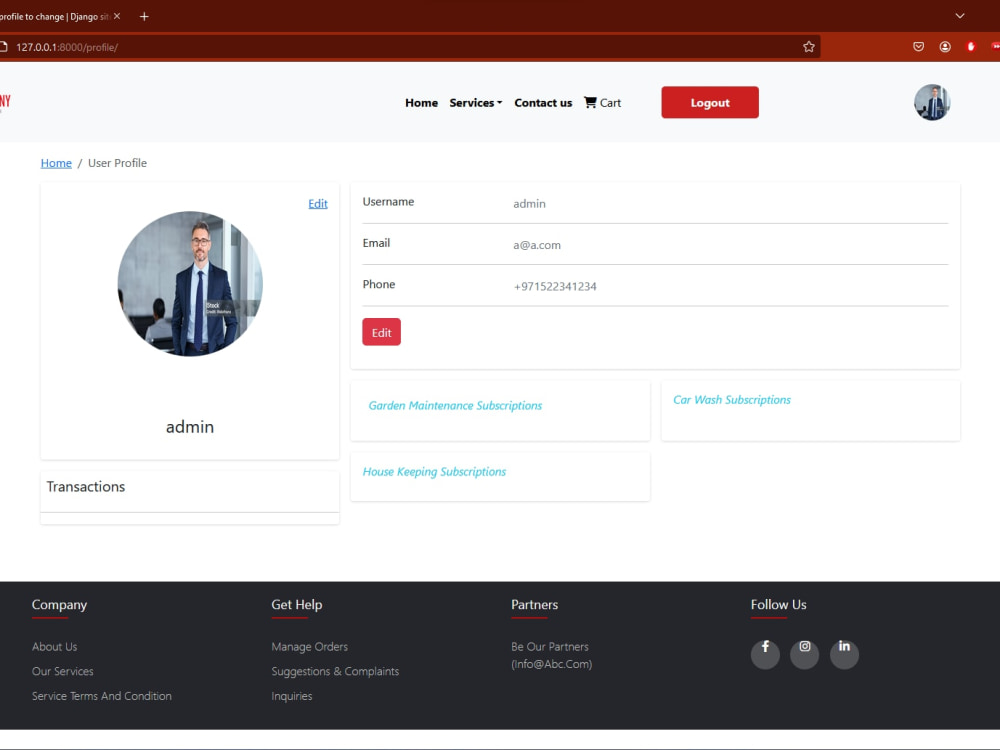Open Manage Orders footer link
The height and width of the screenshot is (750, 1000).
pyautogui.click(x=309, y=647)
